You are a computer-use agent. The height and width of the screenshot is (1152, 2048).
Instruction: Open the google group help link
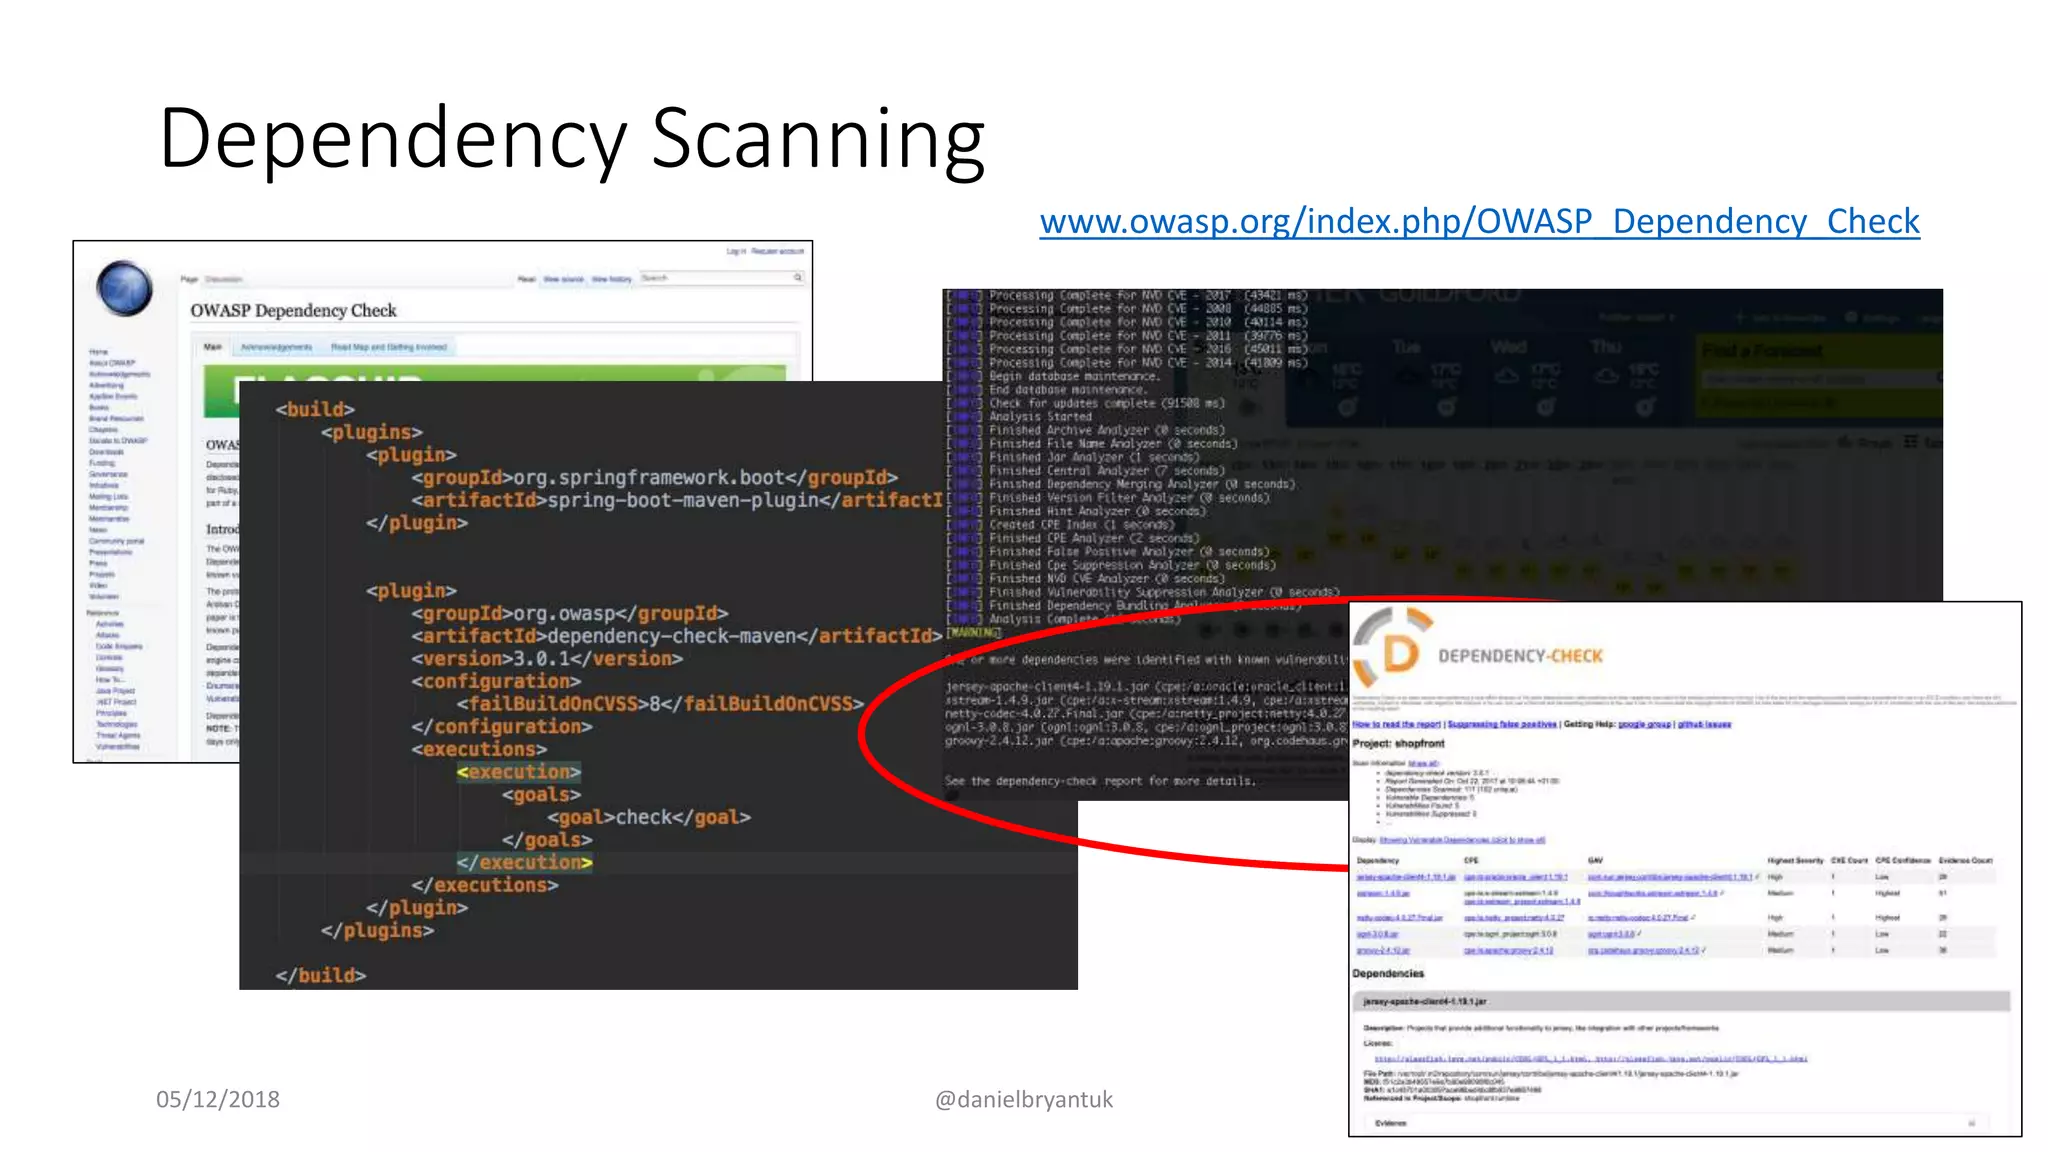[x=1645, y=724]
